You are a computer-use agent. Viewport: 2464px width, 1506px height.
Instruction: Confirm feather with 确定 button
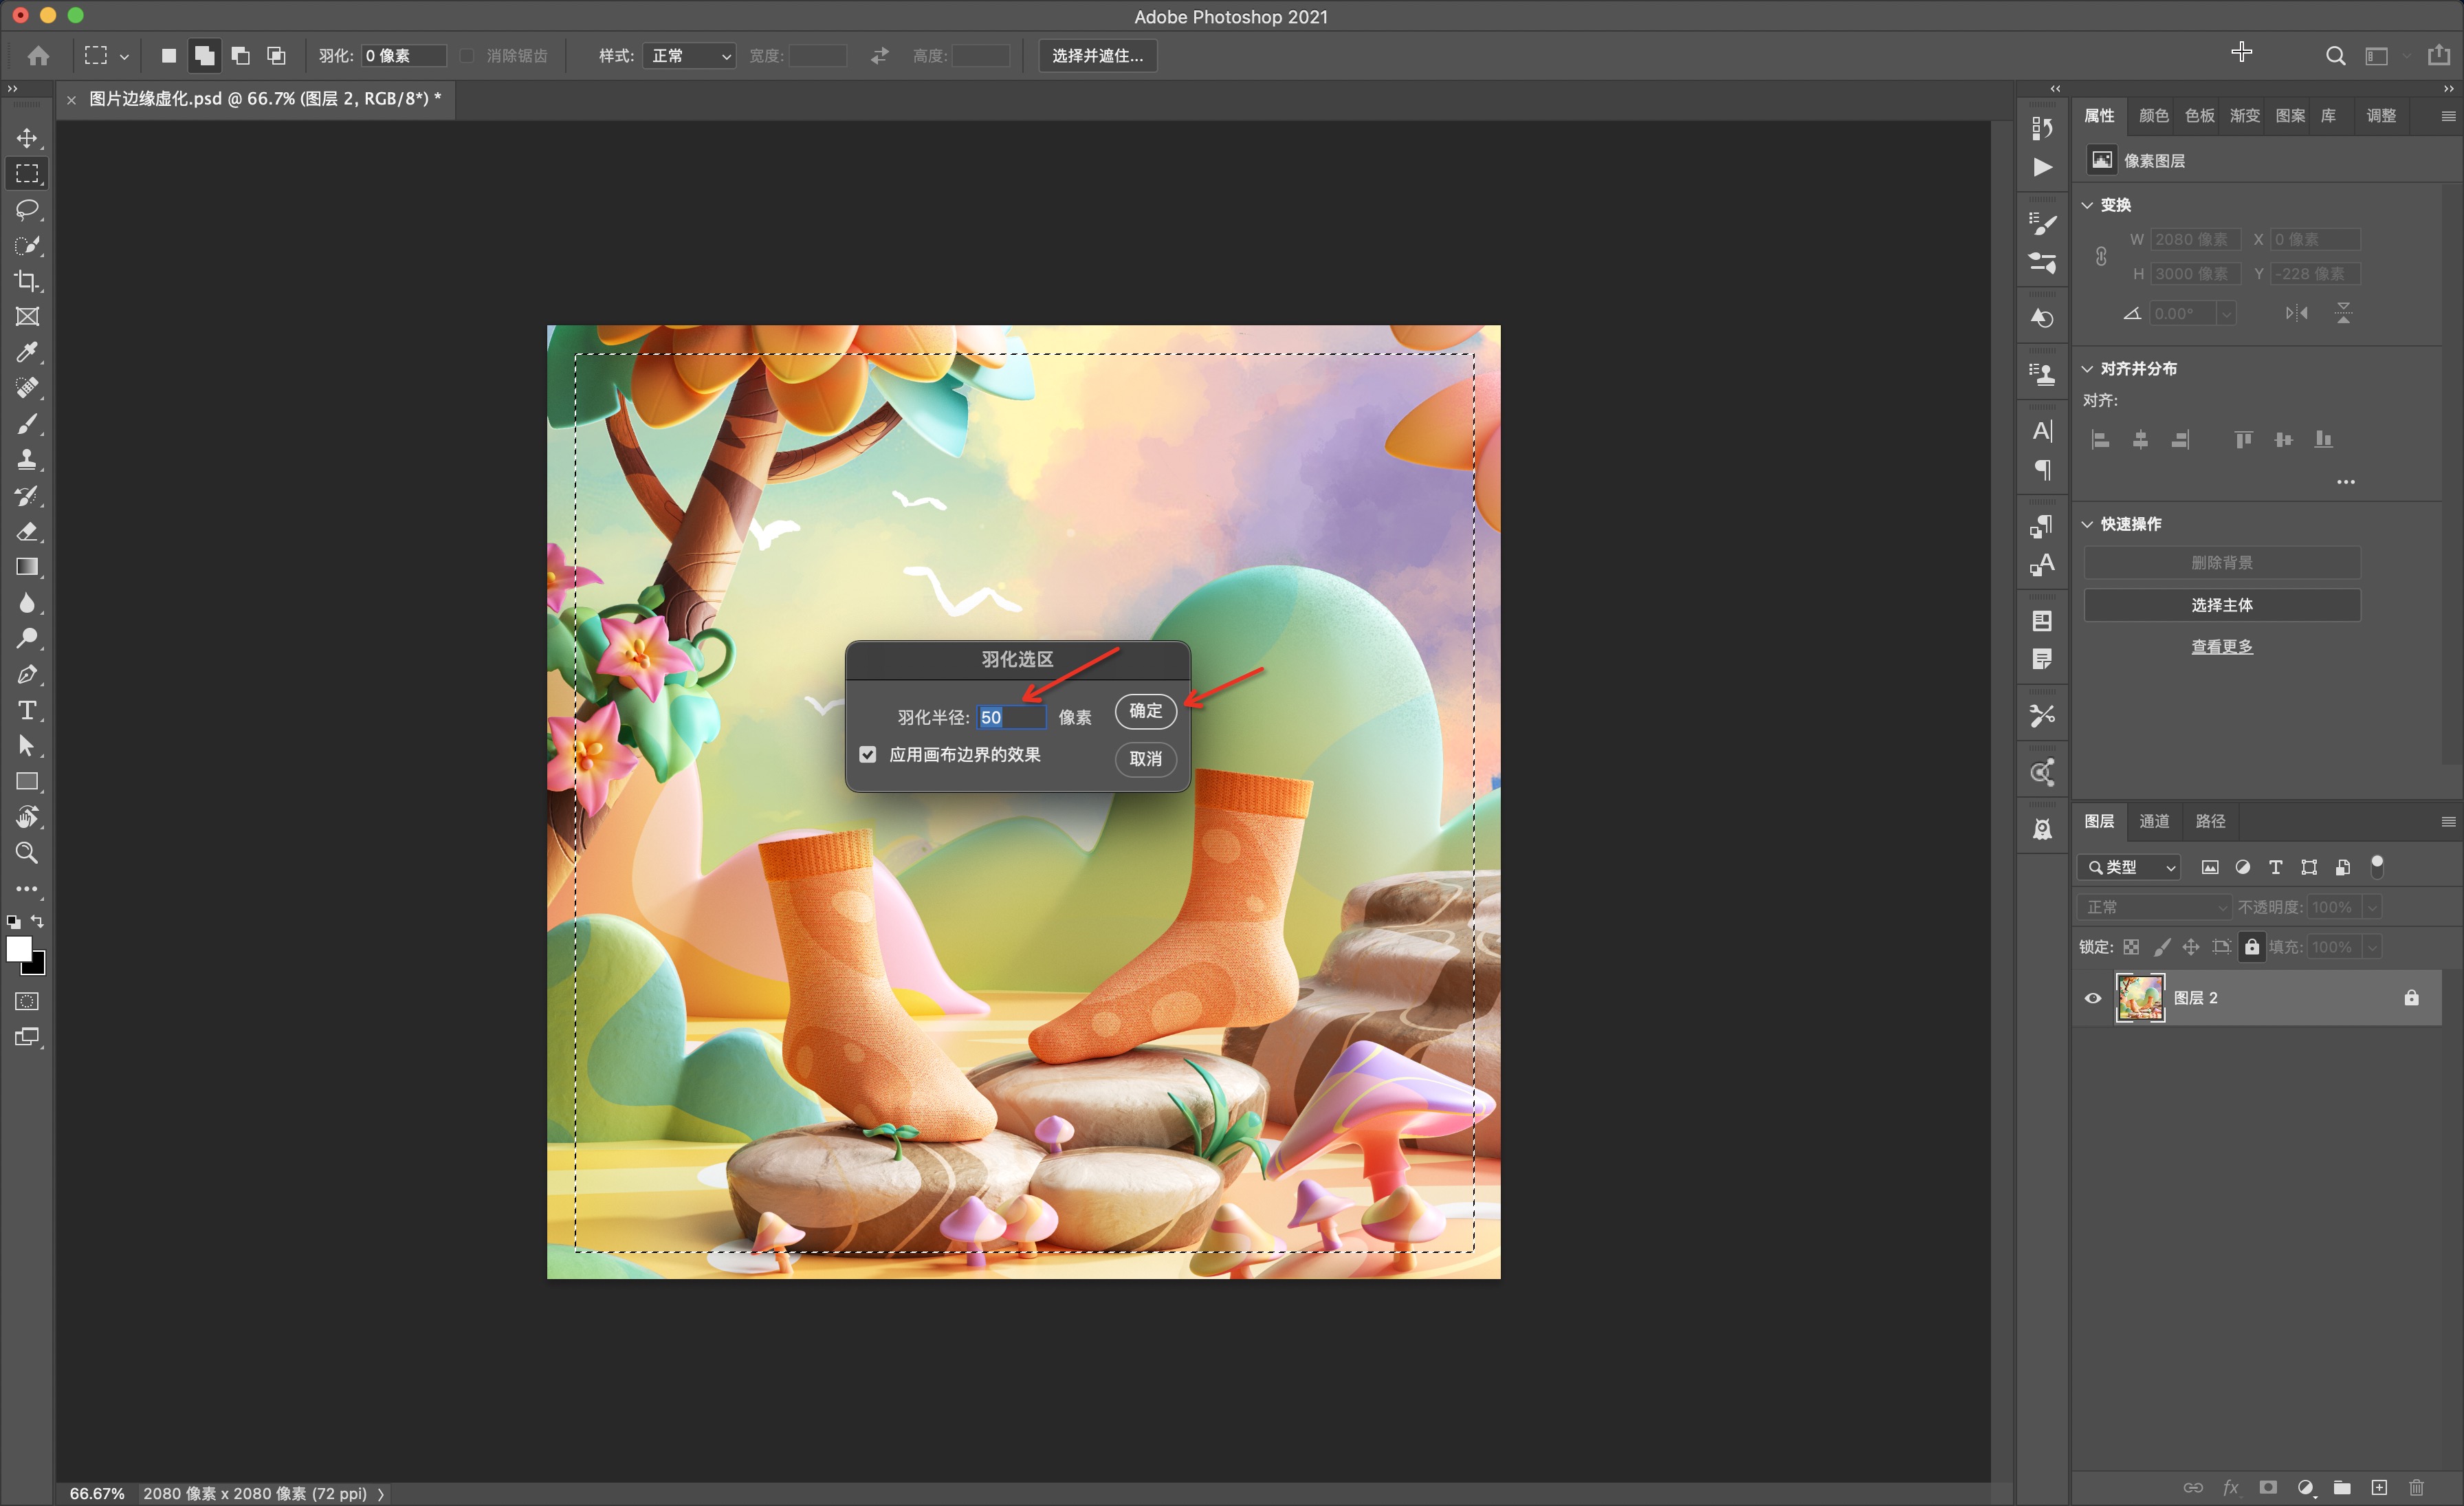pos(1145,711)
